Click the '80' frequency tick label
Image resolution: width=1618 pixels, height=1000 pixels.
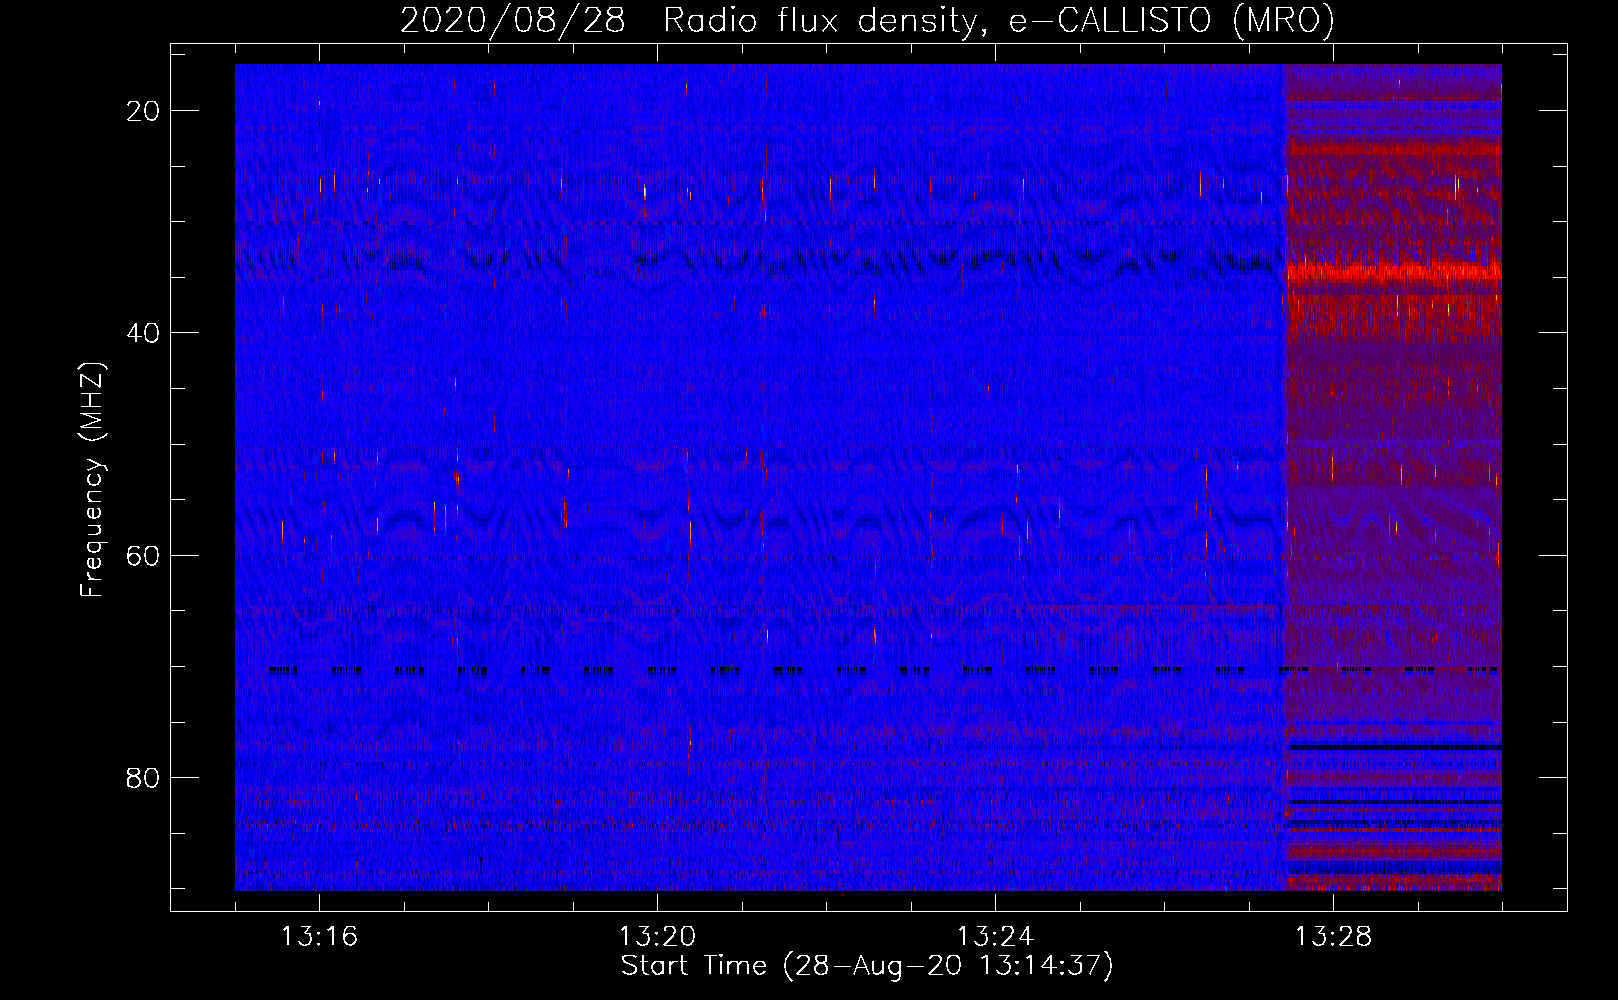(x=144, y=777)
